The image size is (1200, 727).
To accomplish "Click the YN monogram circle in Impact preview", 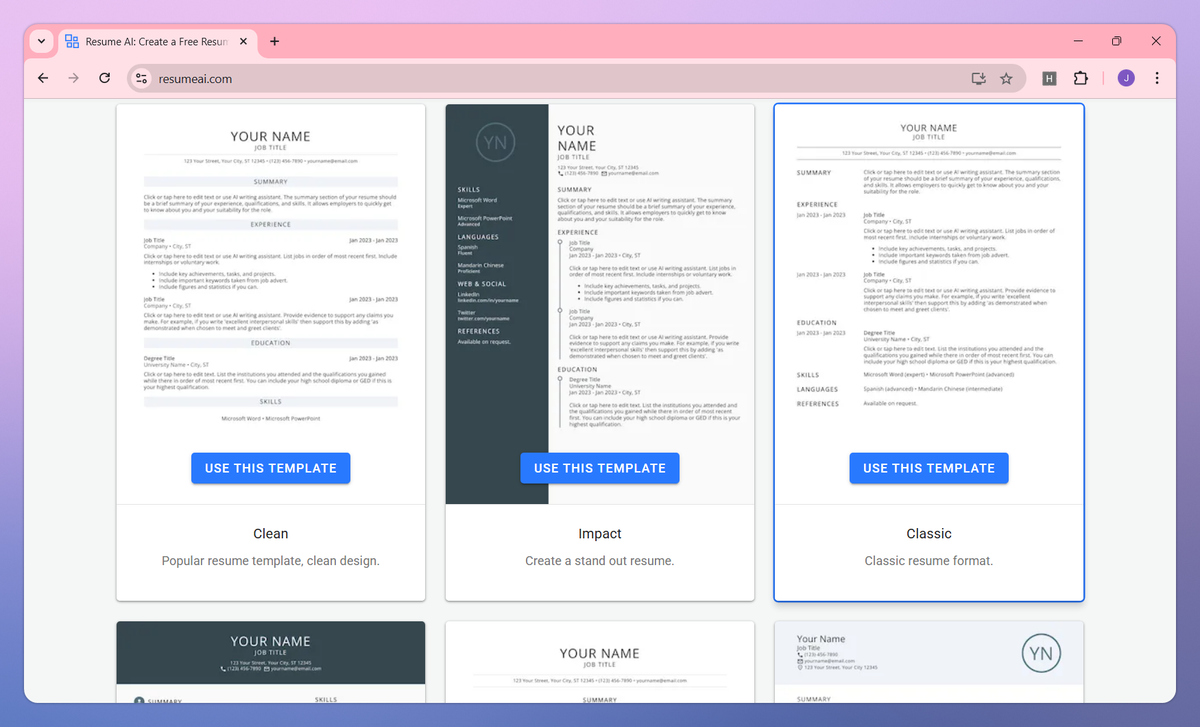I will [x=496, y=143].
